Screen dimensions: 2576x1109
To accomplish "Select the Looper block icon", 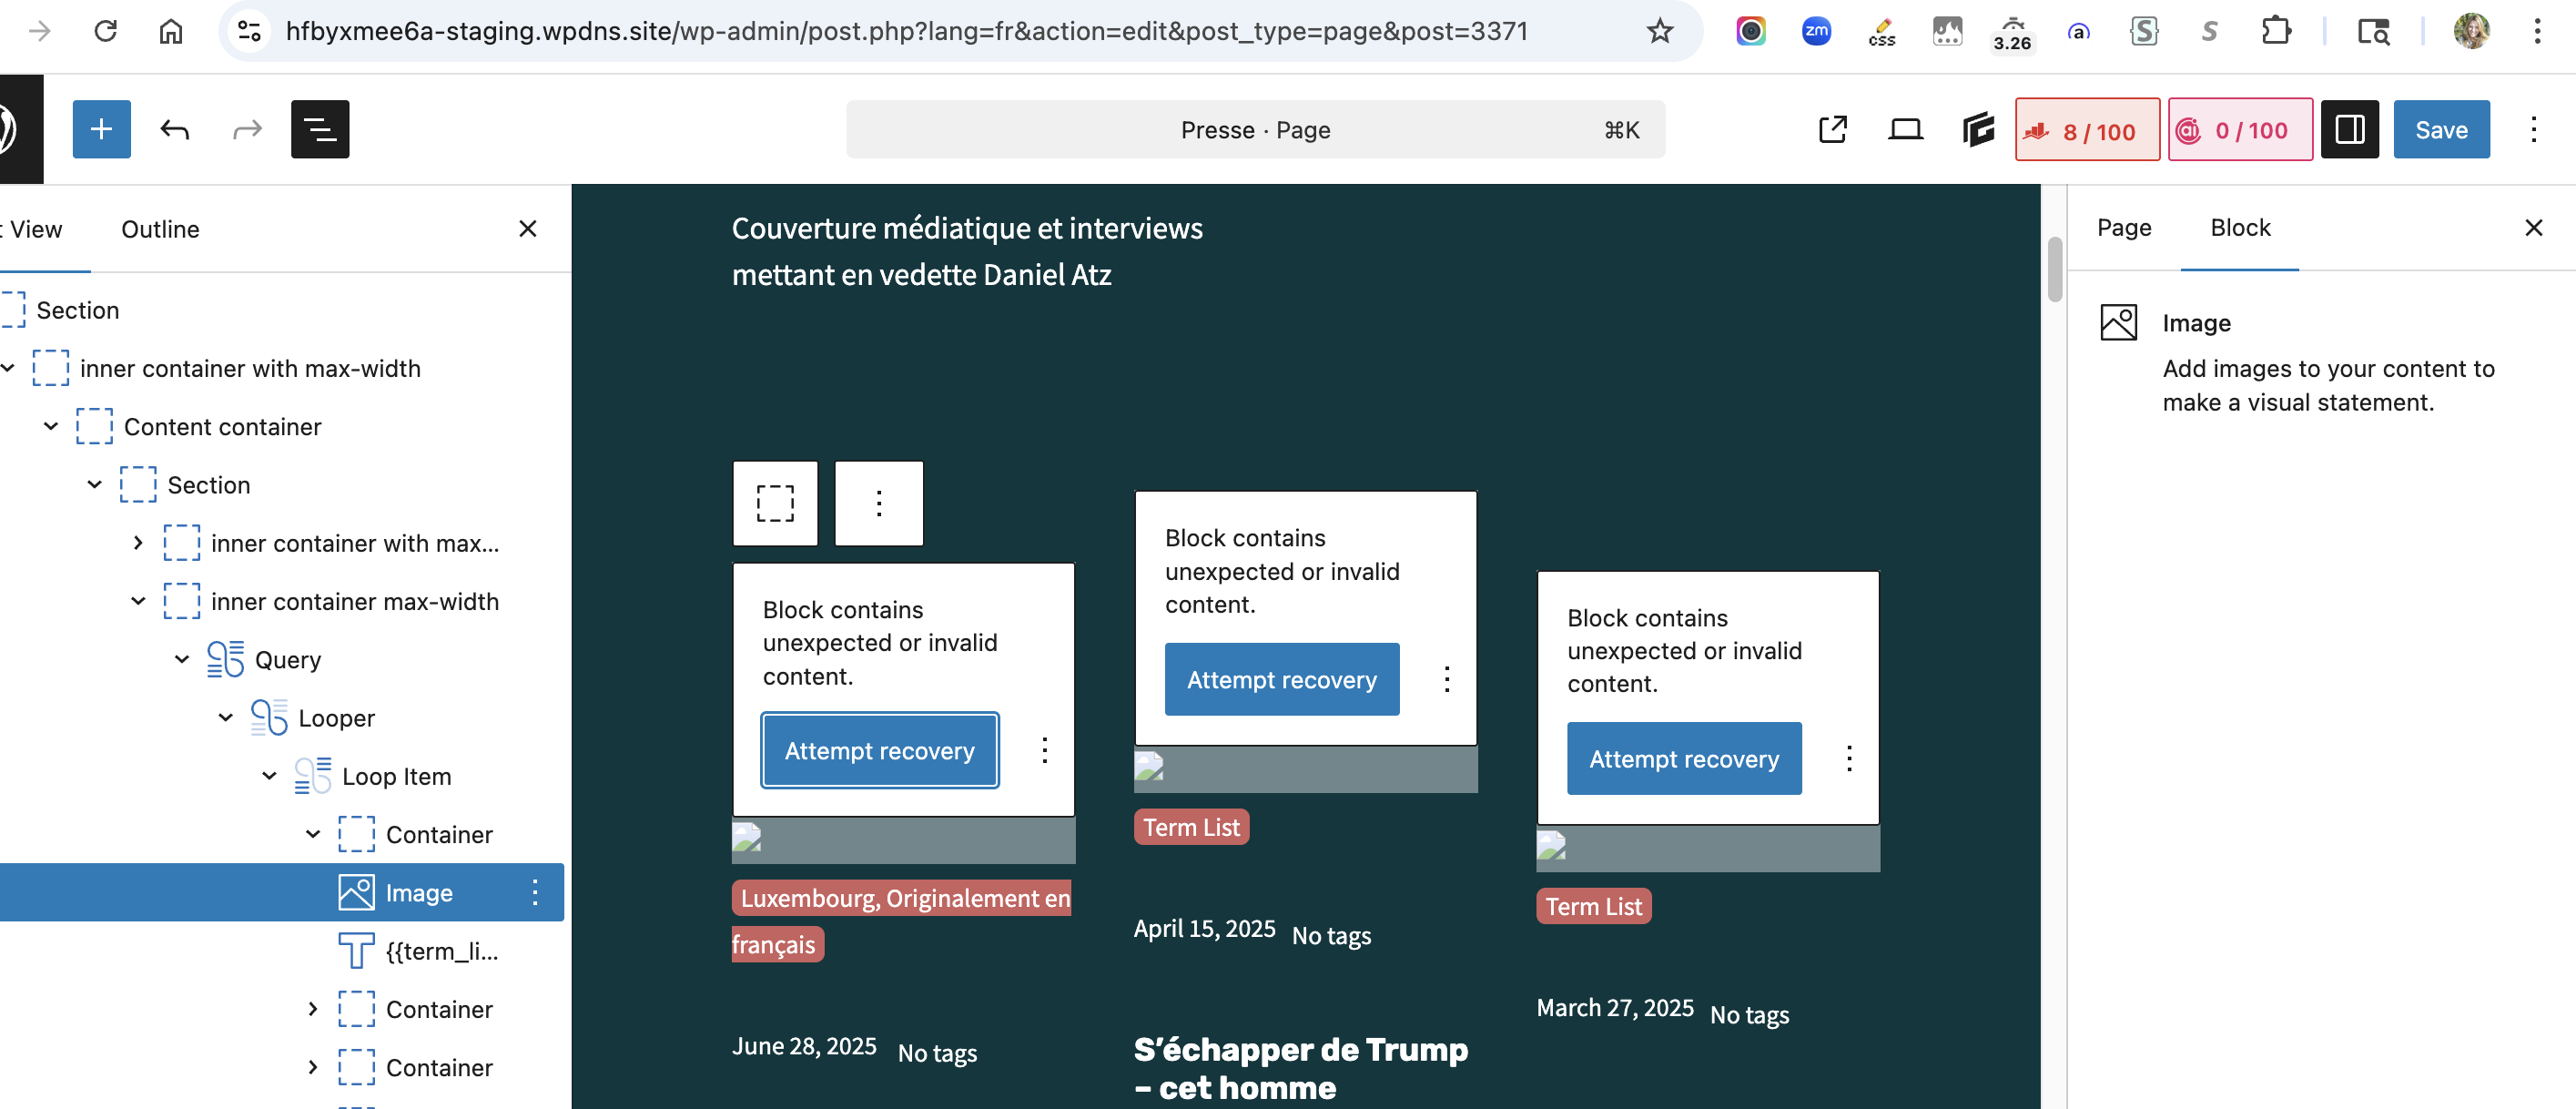I will 269,717.
